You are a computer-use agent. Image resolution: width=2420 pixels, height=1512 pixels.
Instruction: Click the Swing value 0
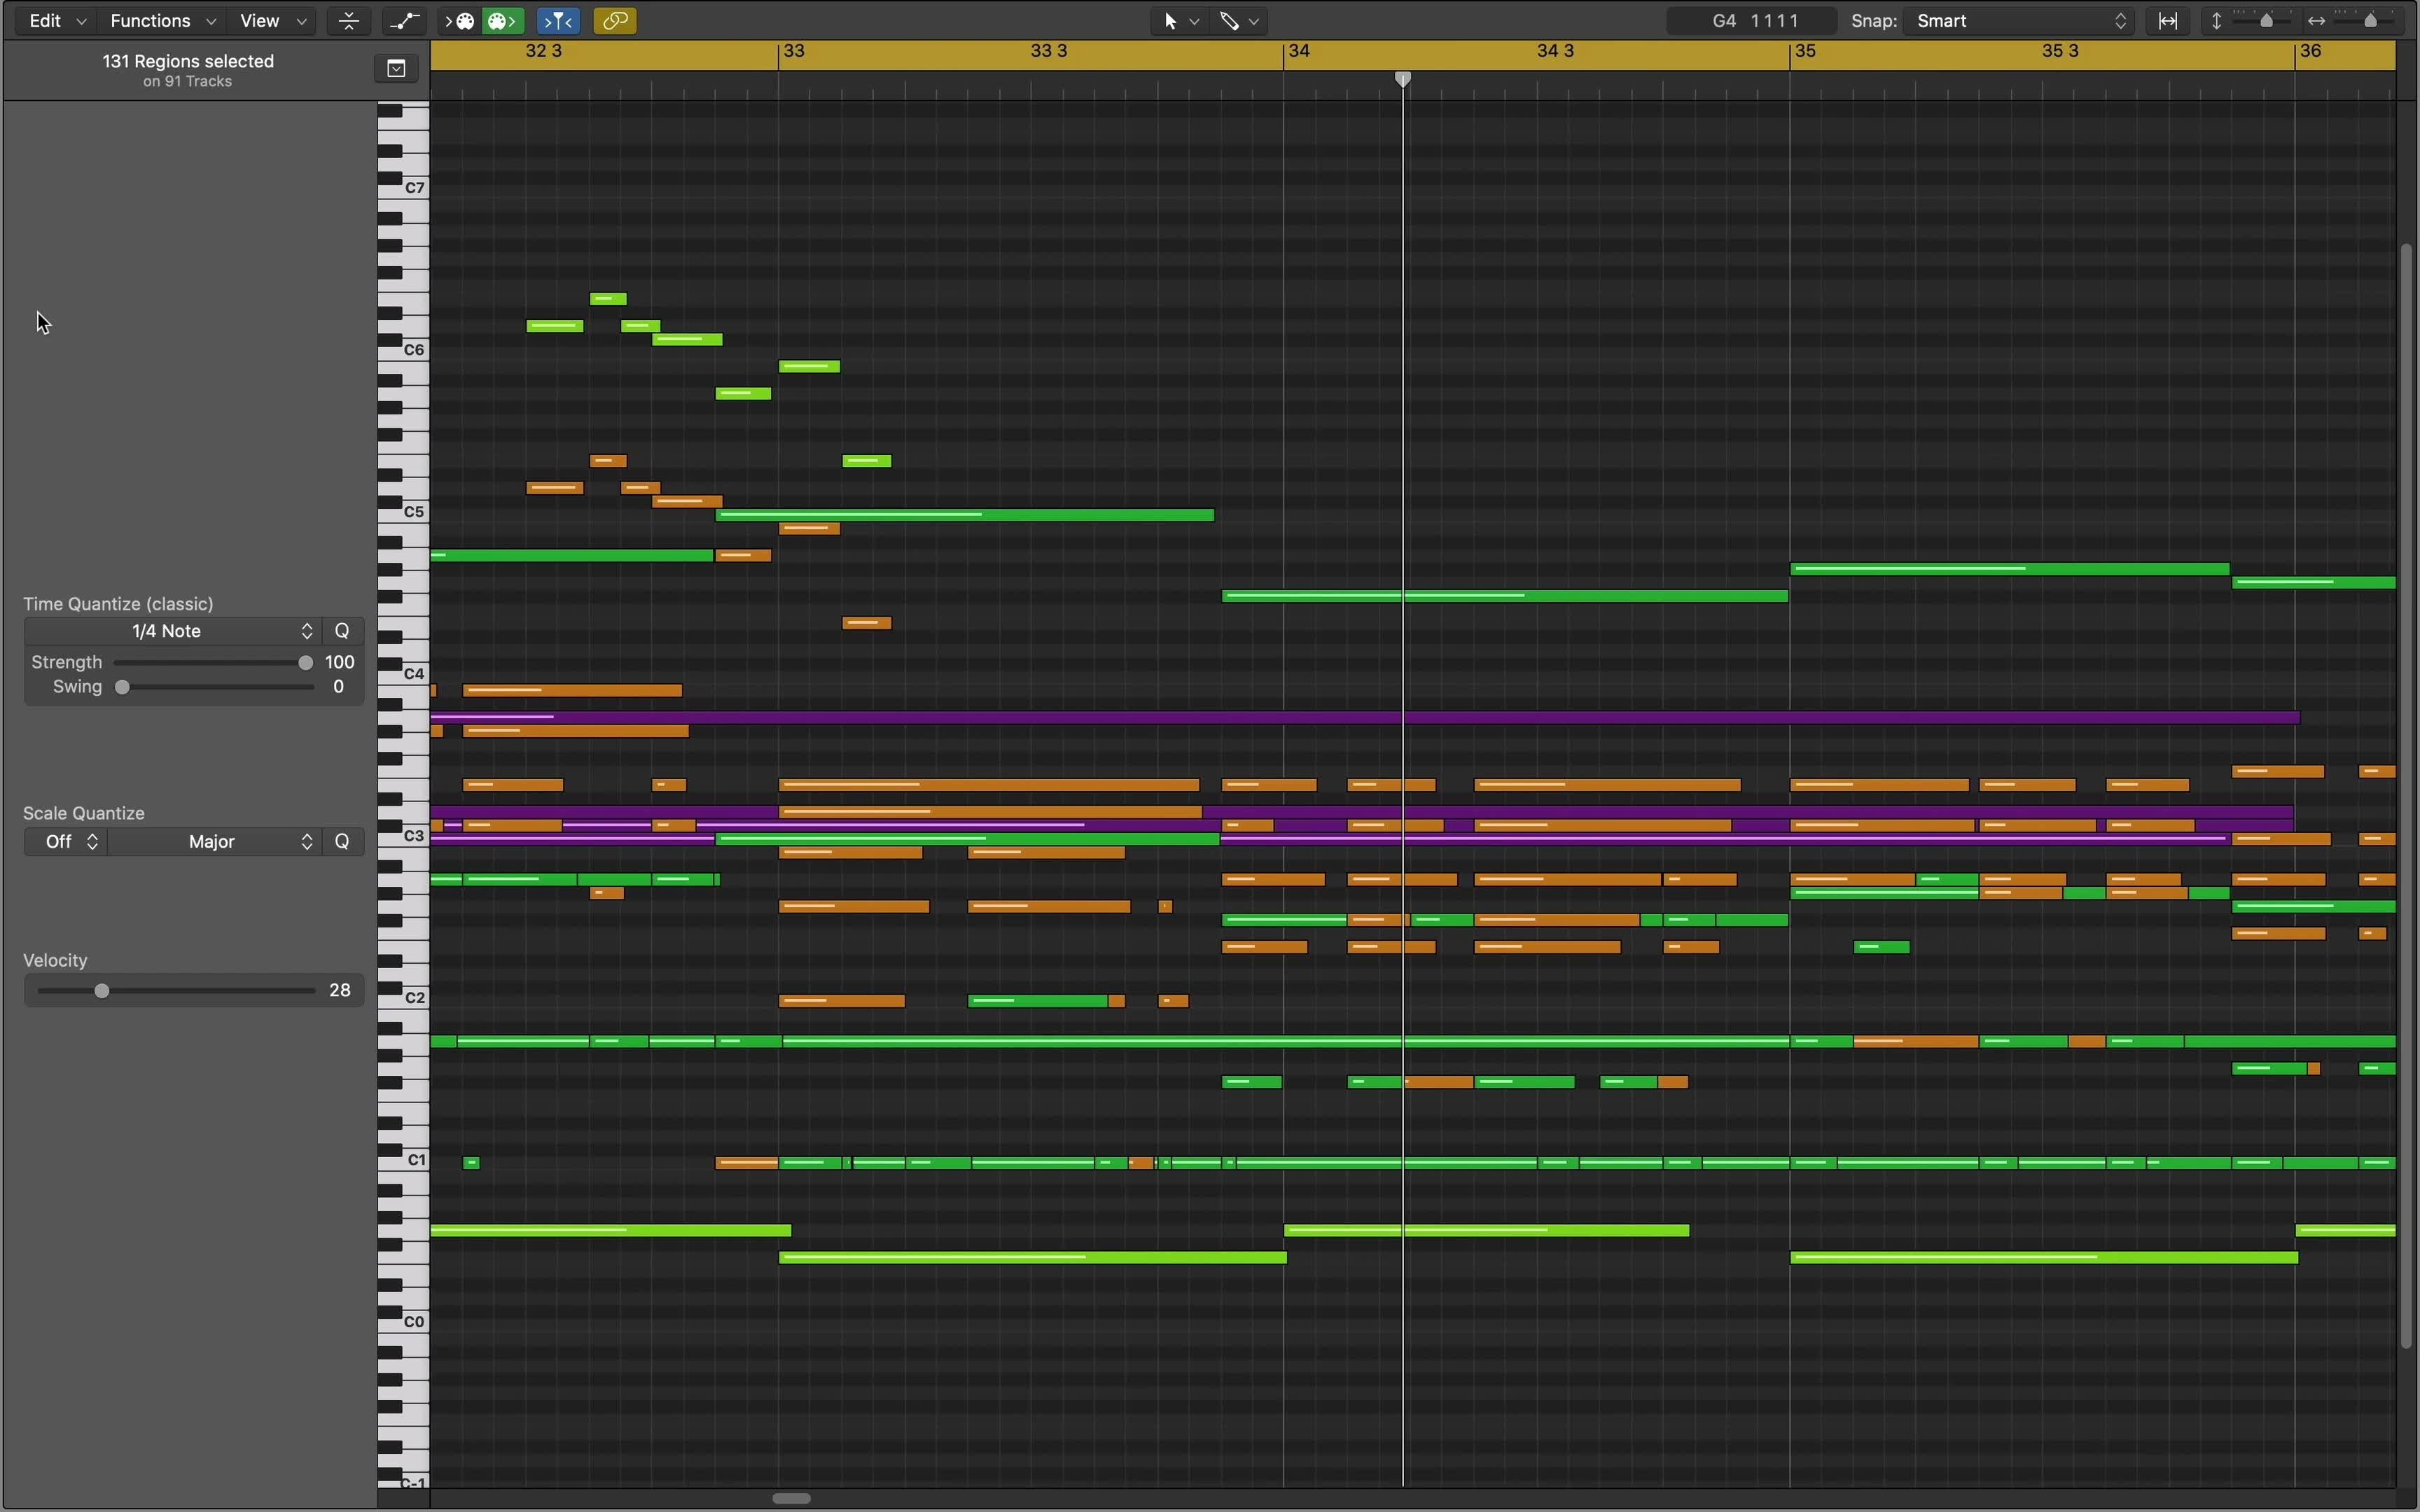[339, 687]
